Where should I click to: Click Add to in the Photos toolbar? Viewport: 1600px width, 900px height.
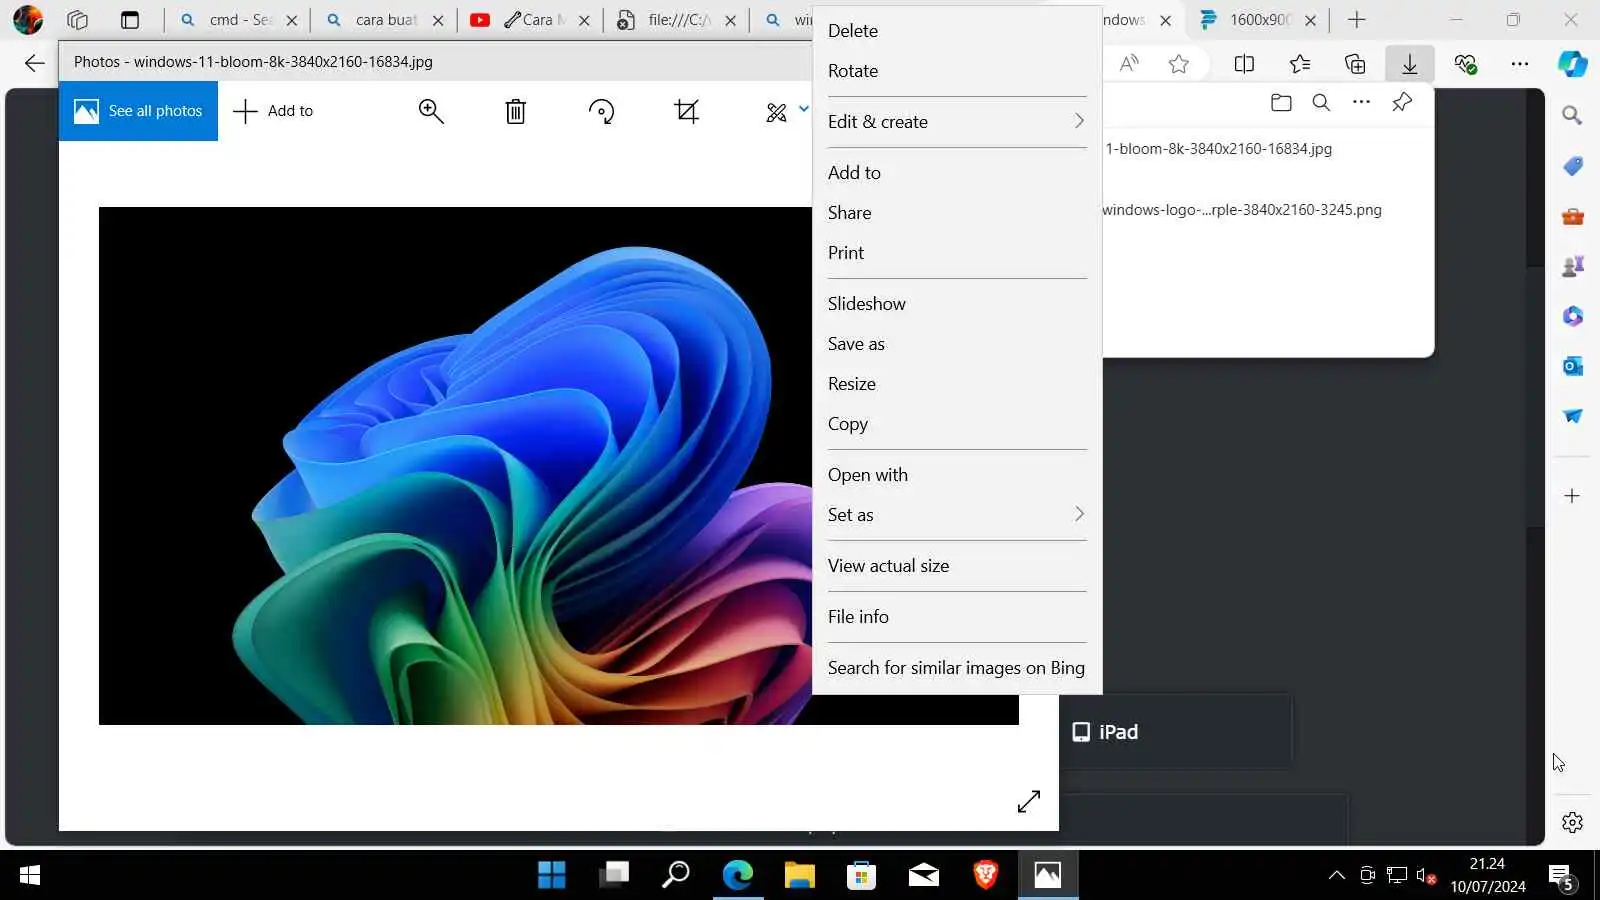273,111
